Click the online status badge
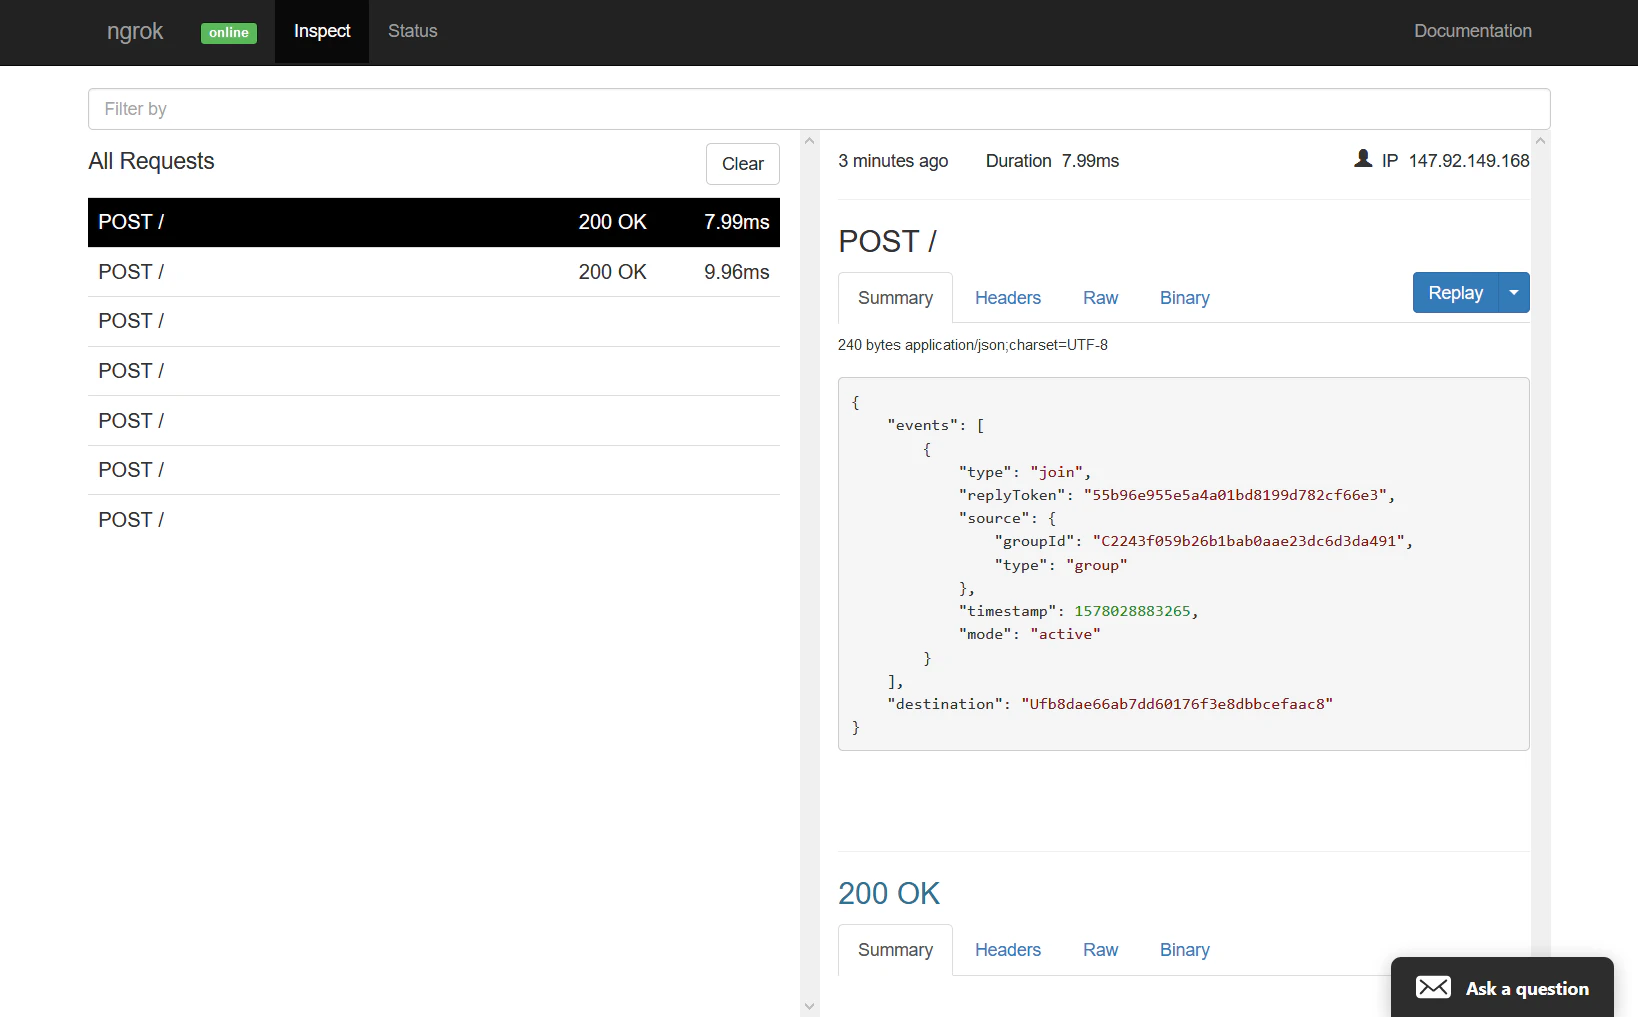 (x=228, y=33)
